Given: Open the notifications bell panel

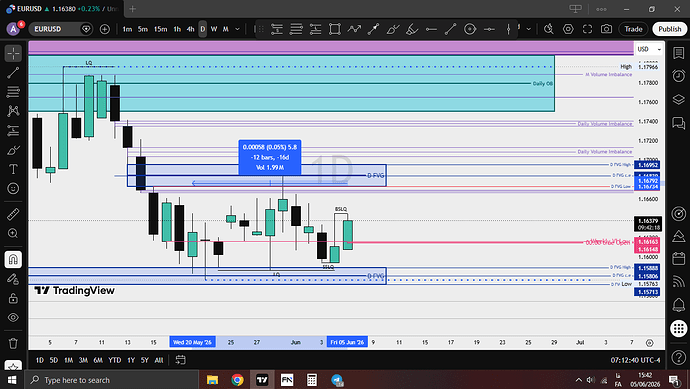Looking at the screenshot, I should coord(679,304).
